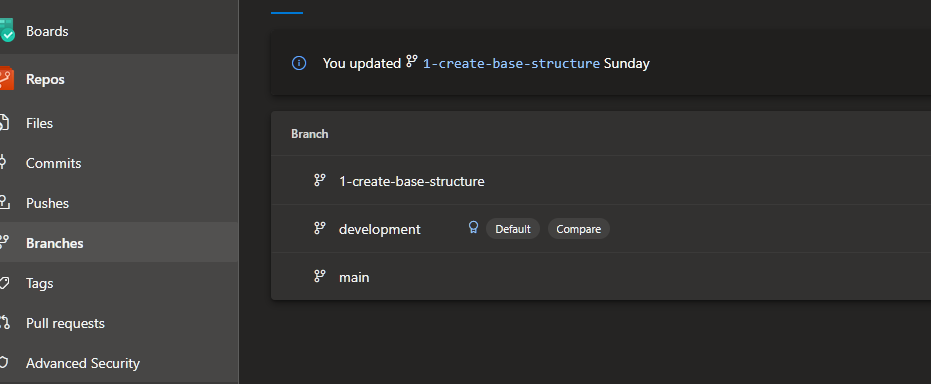Select the Files icon in sidebar
The image size is (931, 384).
click(x=4, y=123)
